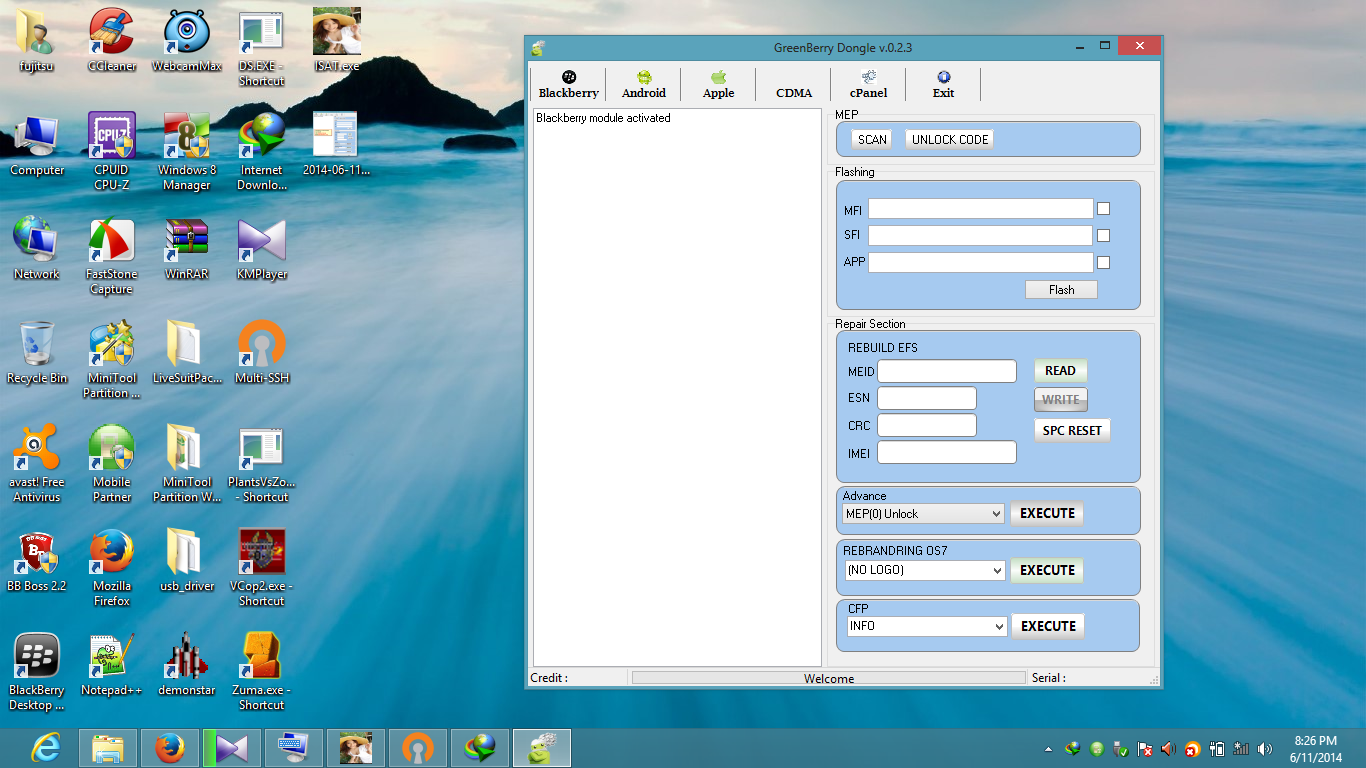Screen dimensions: 1366x768
Task: Select the WebcamMax desktop icon
Action: point(186,40)
